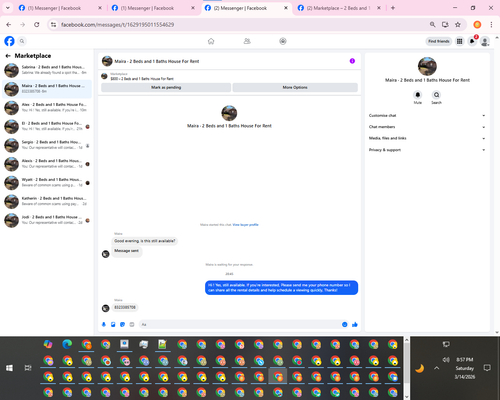Open the site information icon in address bar
Viewport: 500px width, 400px height.
pyautogui.click(x=53, y=24)
